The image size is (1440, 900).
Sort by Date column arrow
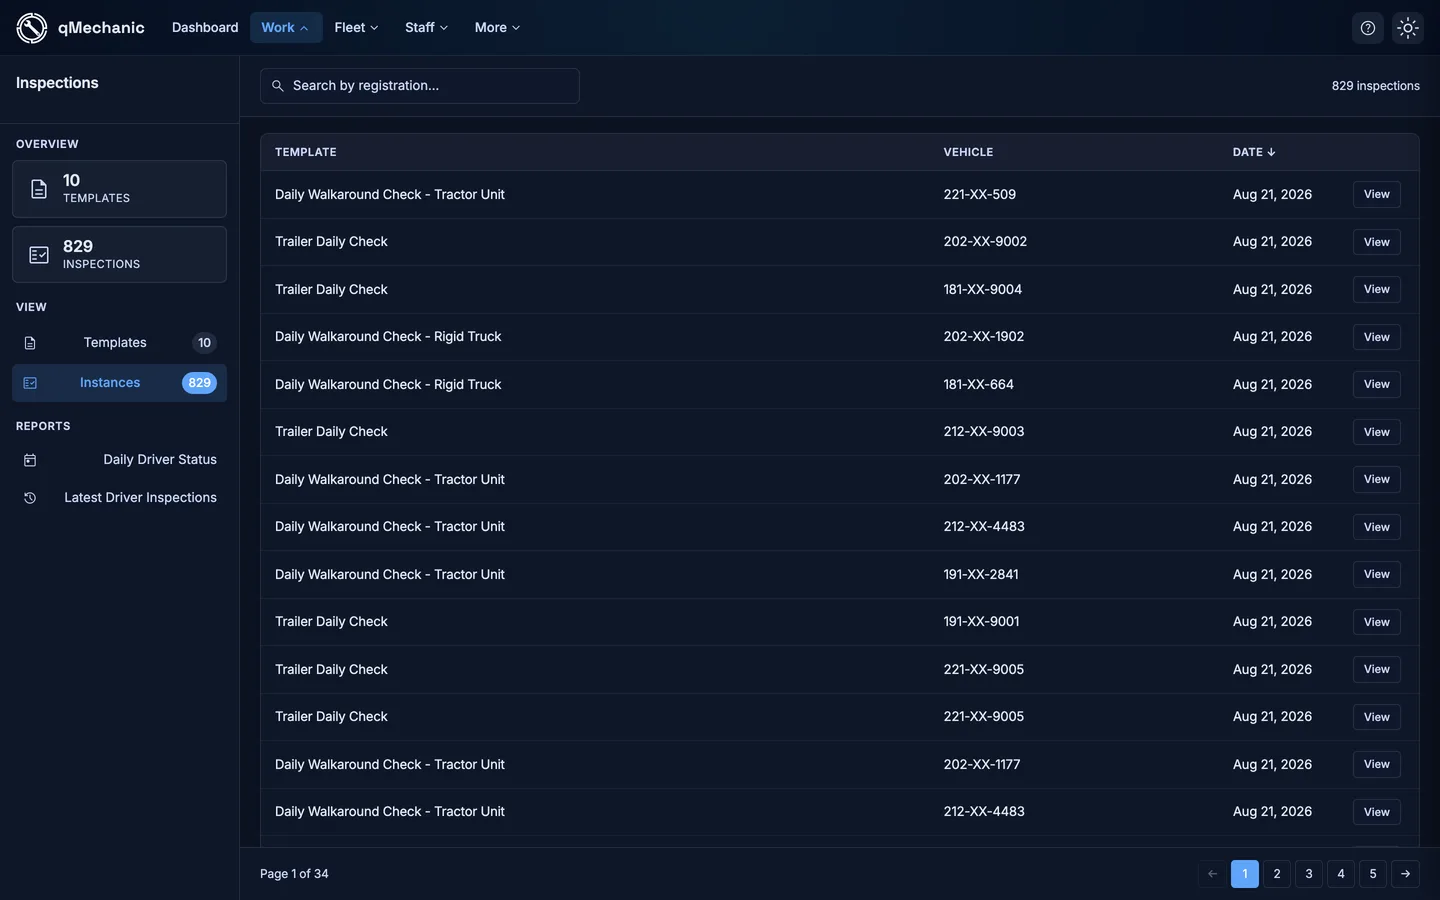tap(1271, 152)
